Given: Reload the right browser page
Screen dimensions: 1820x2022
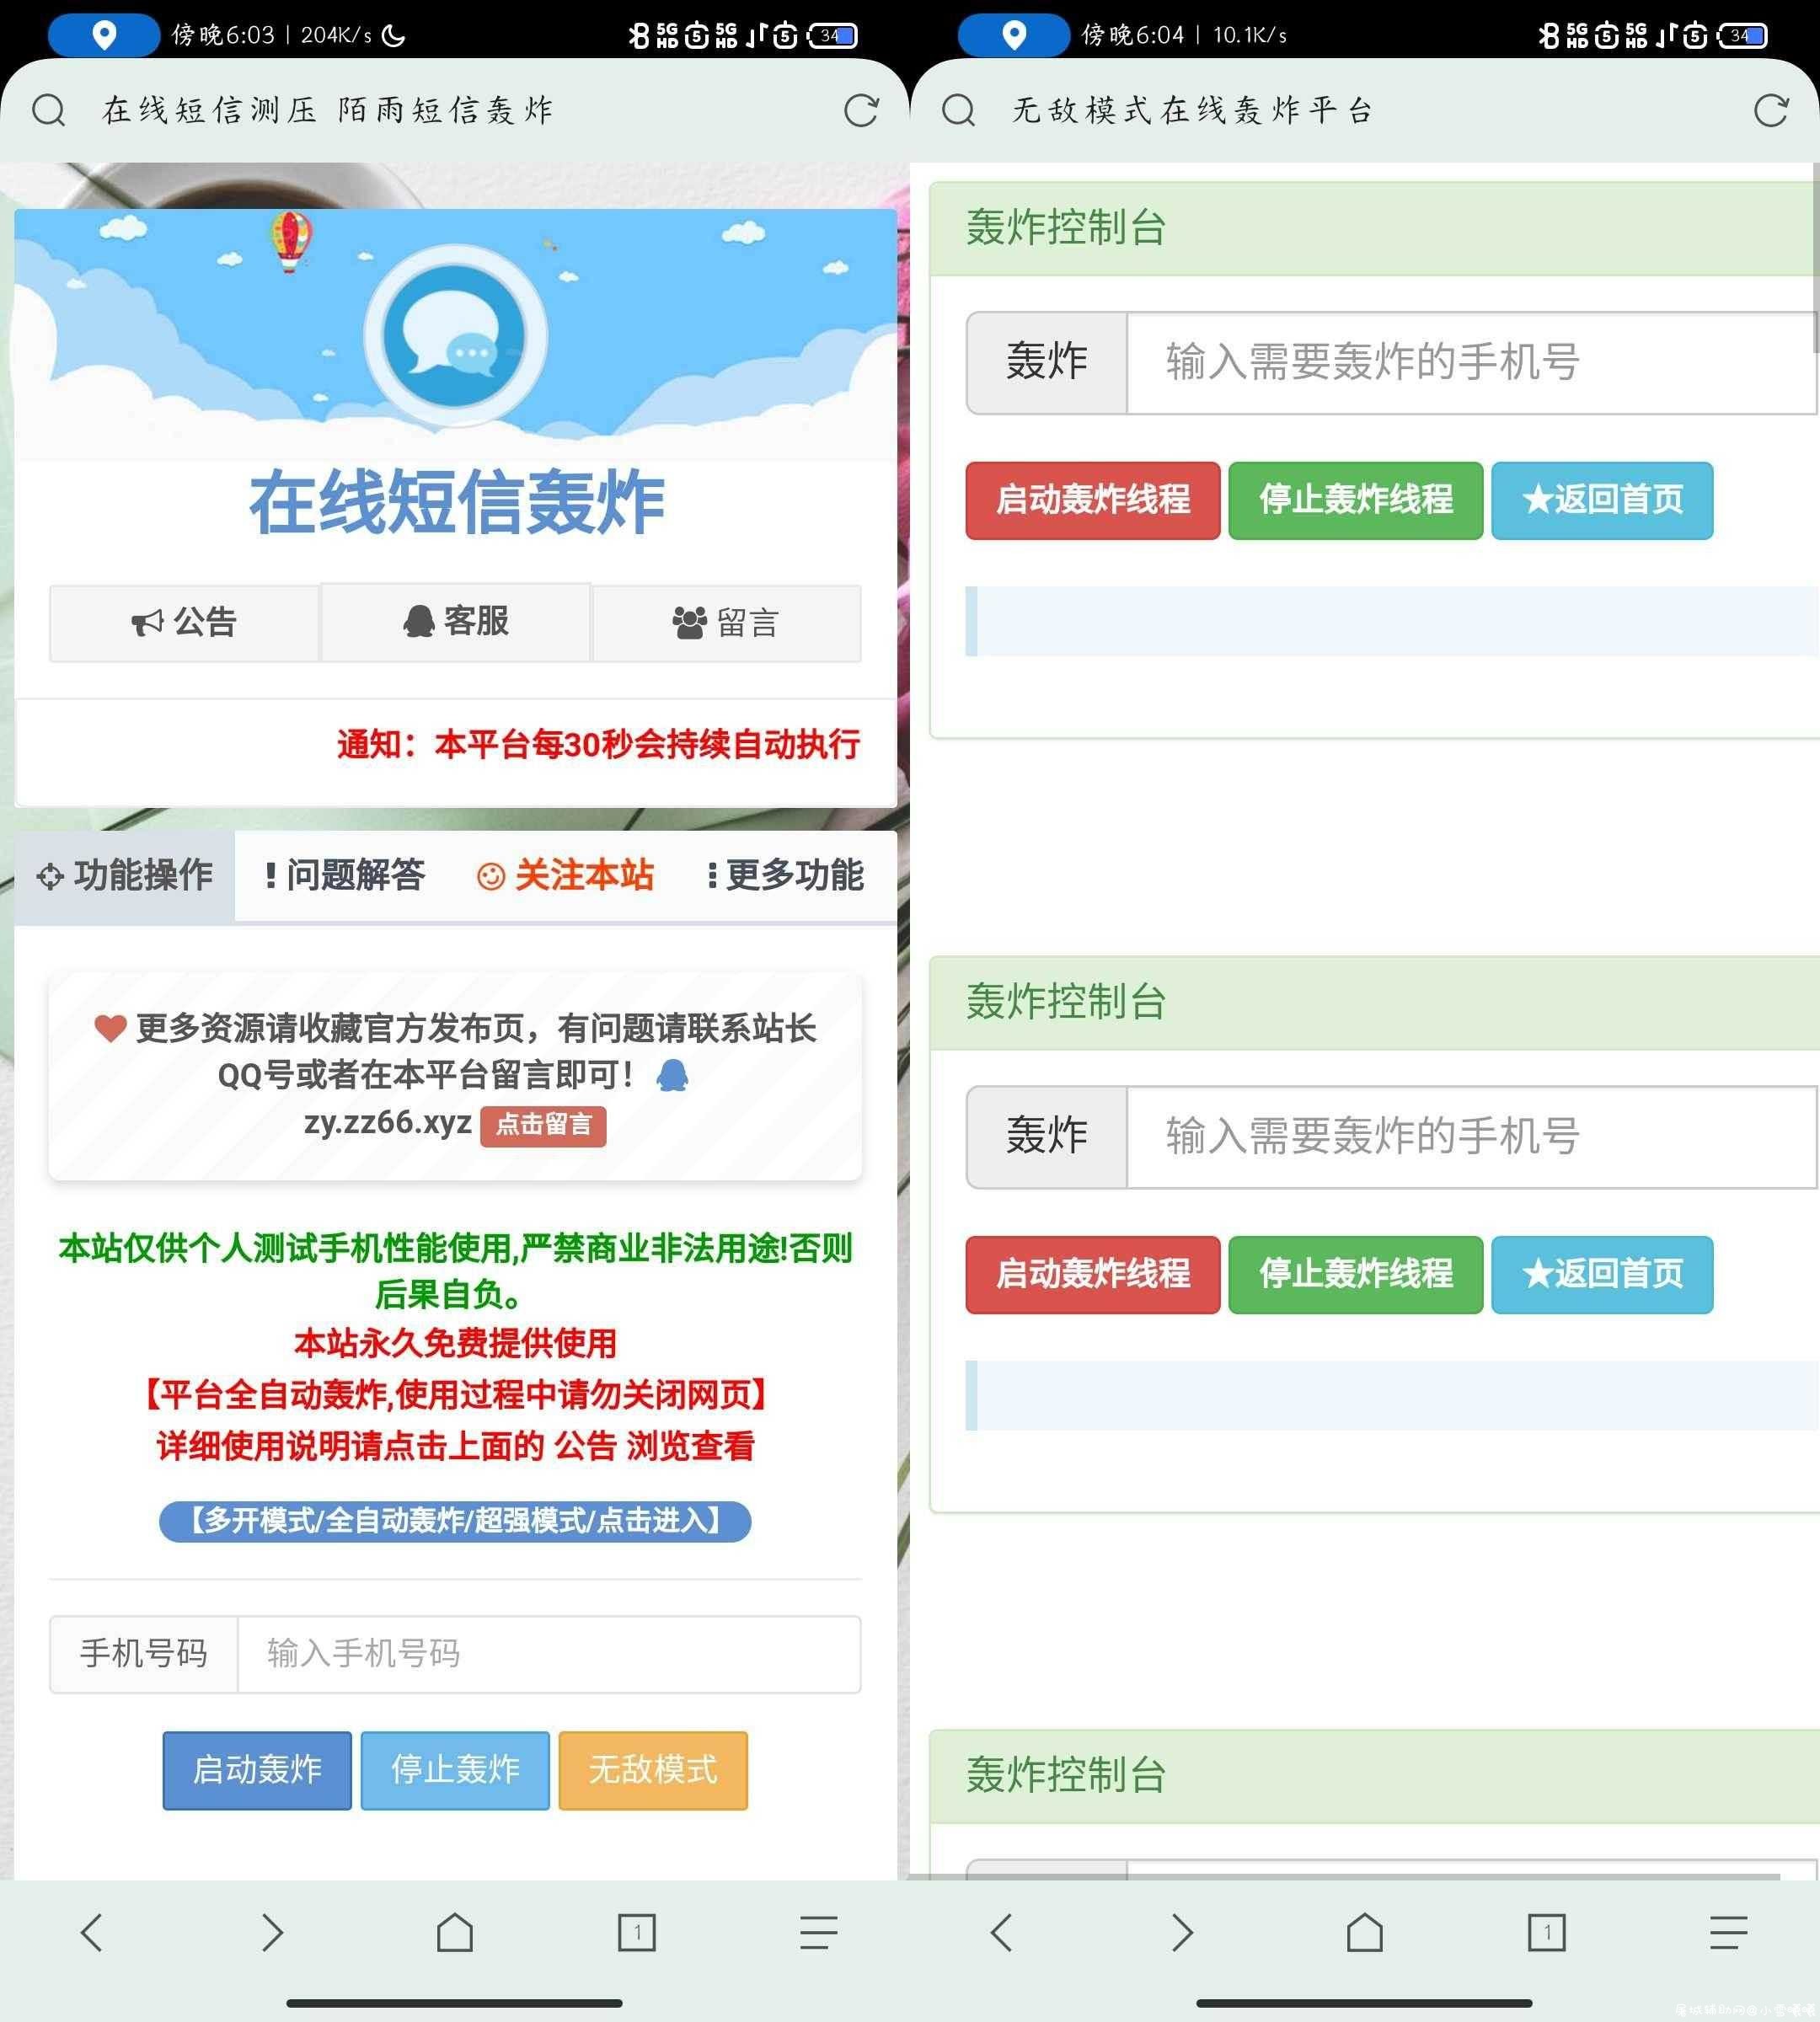Looking at the screenshot, I should tap(1771, 110).
